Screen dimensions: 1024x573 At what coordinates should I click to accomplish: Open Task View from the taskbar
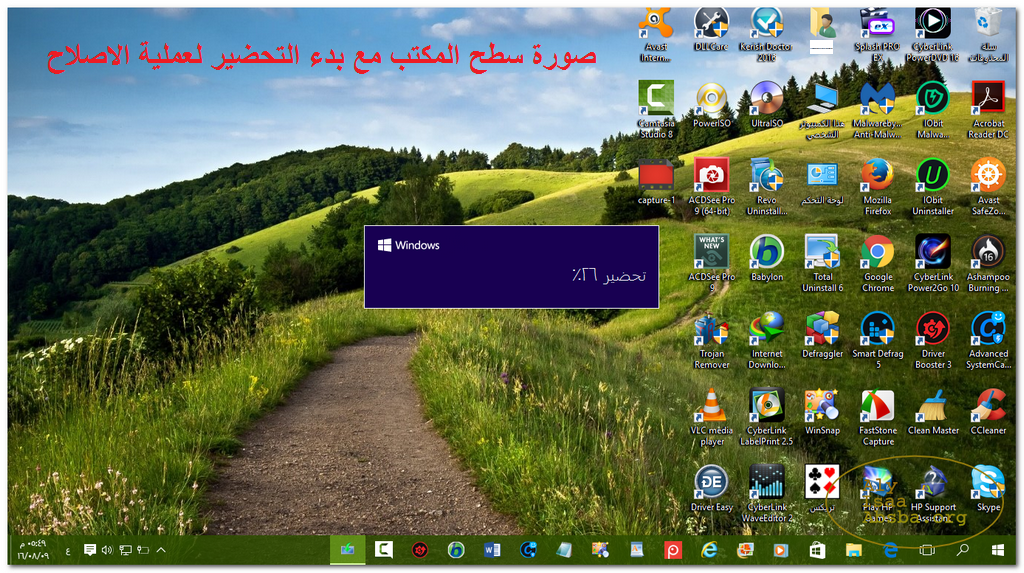point(926,550)
